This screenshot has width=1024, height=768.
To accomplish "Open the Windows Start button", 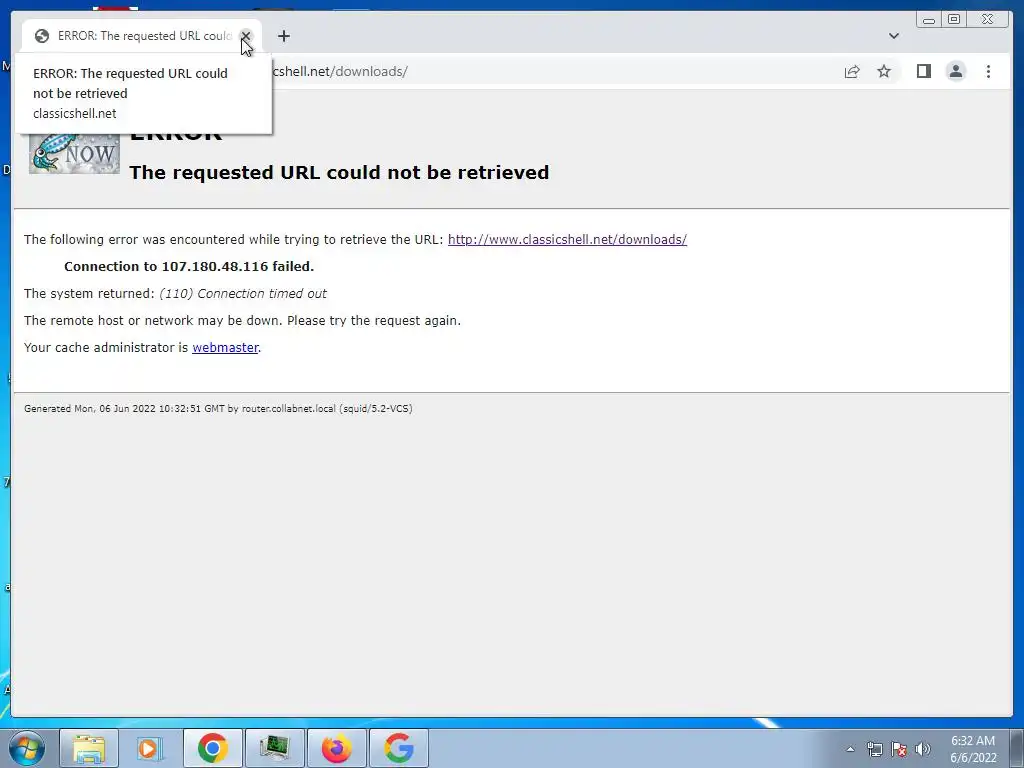I will click(x=26, y=748).
